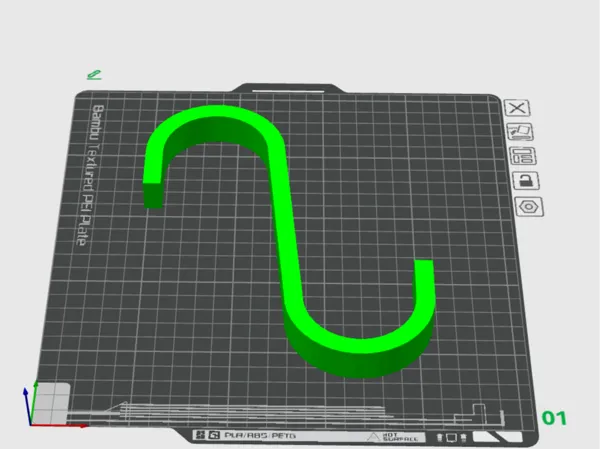The height and width of the screenshot is (449, 600).
Task: Click the plate number 01 label
Action: 554,418
